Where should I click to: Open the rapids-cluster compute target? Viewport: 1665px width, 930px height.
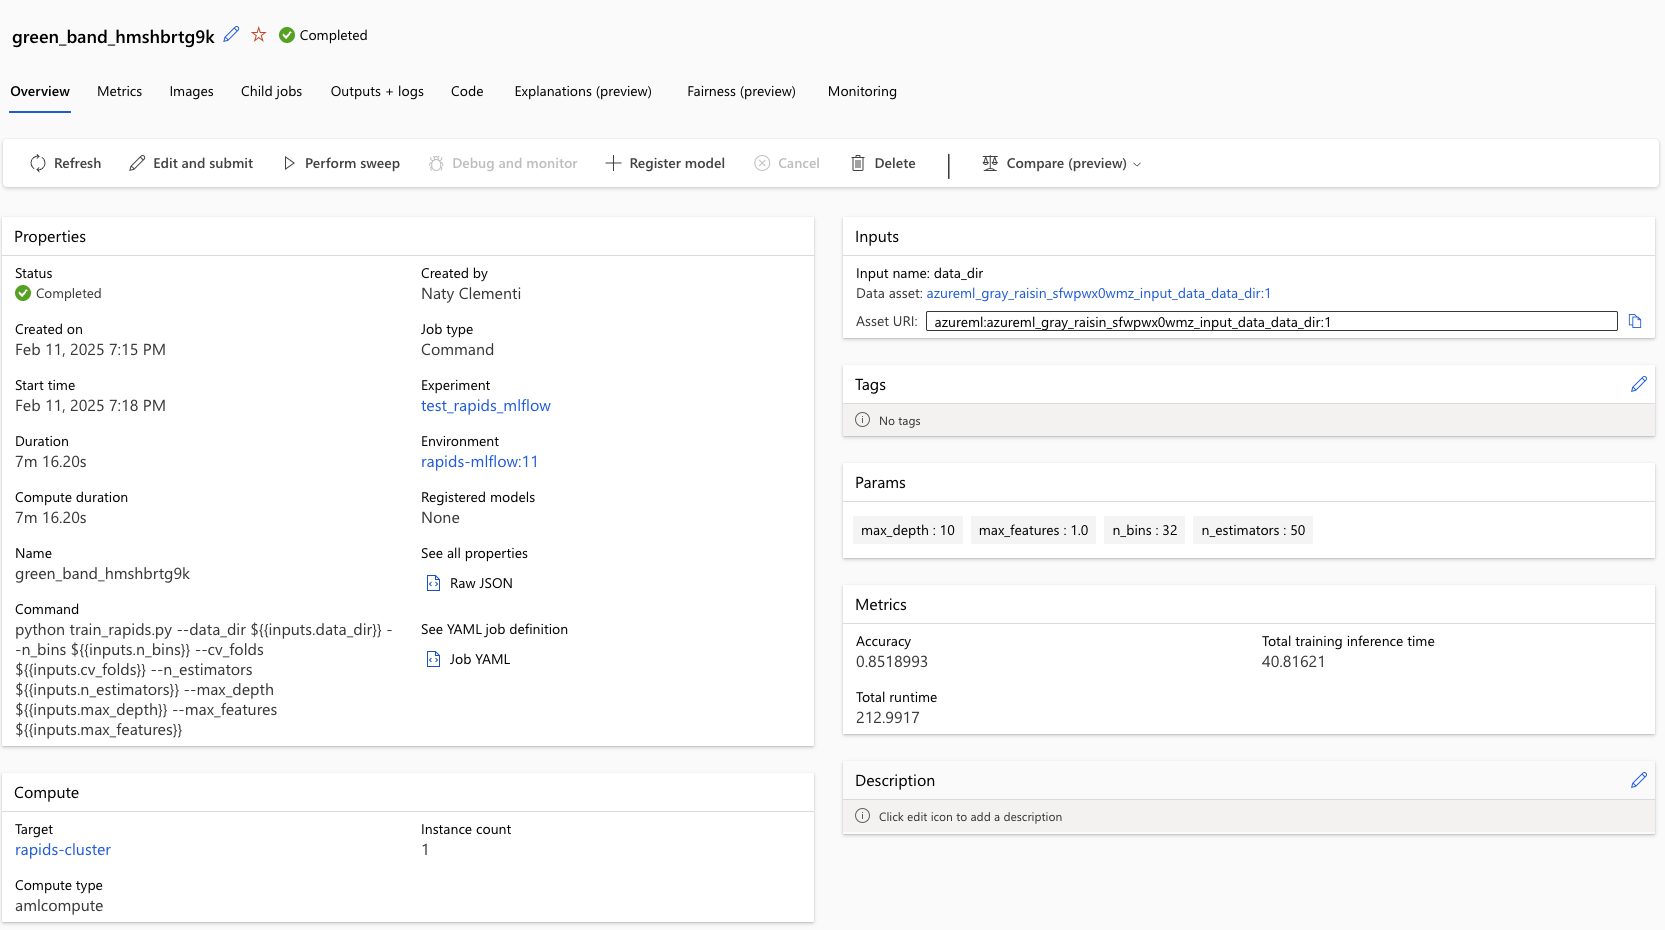(x=63, y=849)
